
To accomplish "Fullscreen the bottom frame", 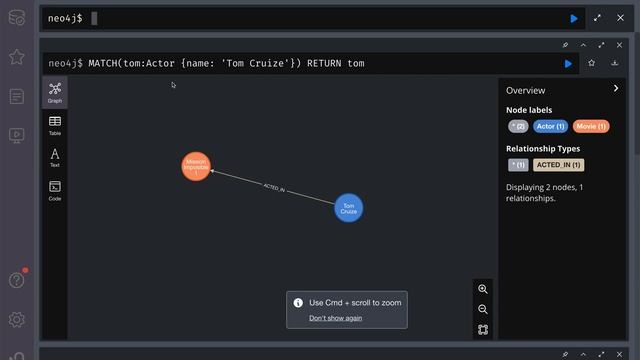I will coord(601,355).
